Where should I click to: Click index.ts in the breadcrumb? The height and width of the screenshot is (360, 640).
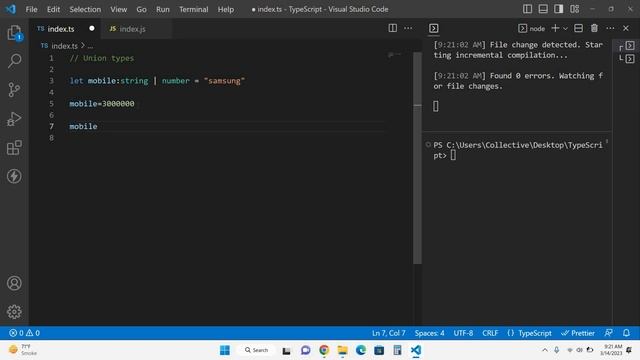[64, 46]
